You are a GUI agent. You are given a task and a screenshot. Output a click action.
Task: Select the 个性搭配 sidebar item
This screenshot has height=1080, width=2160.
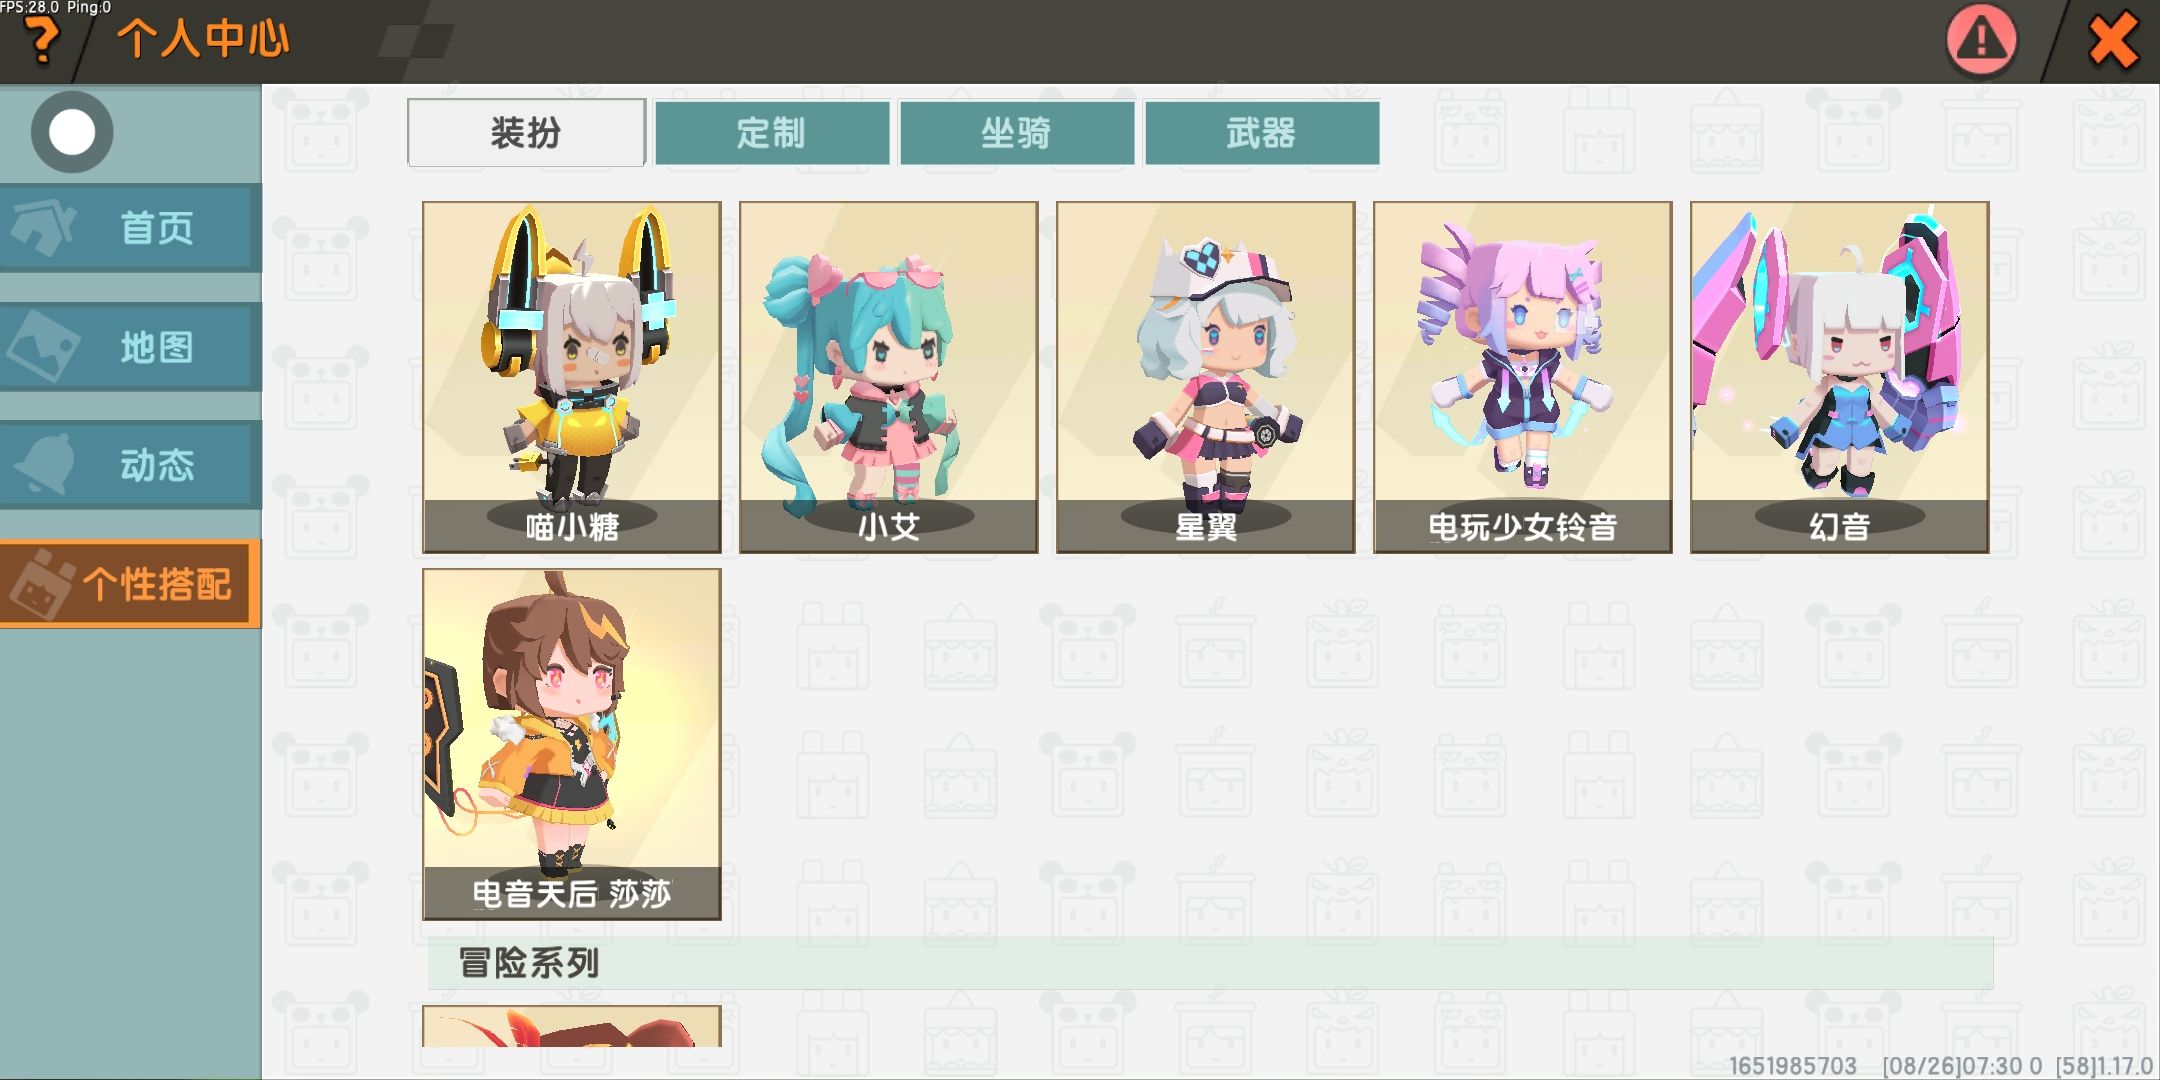coord(131,584)
